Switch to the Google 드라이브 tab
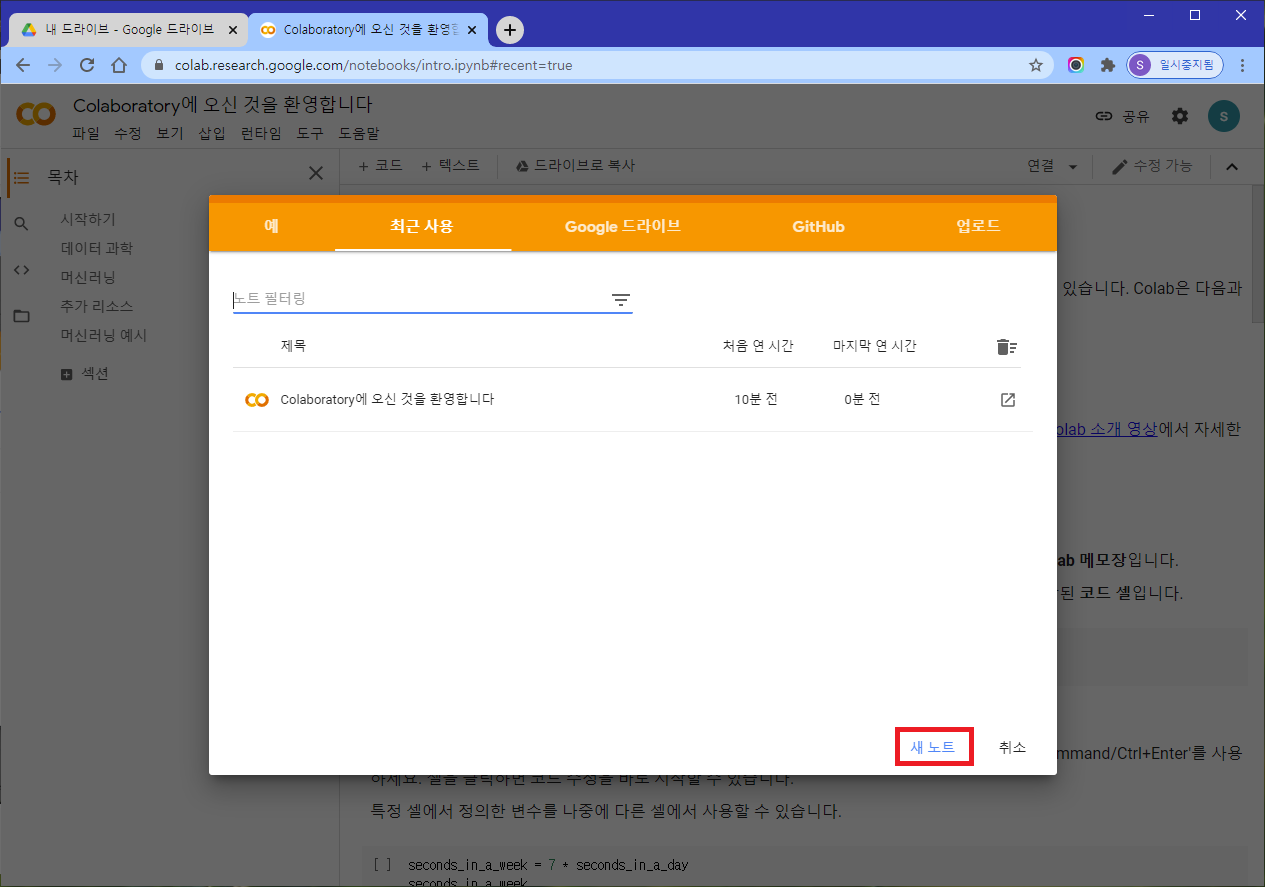Viewport: 1265px width, 887px height. tap(623, 226)
